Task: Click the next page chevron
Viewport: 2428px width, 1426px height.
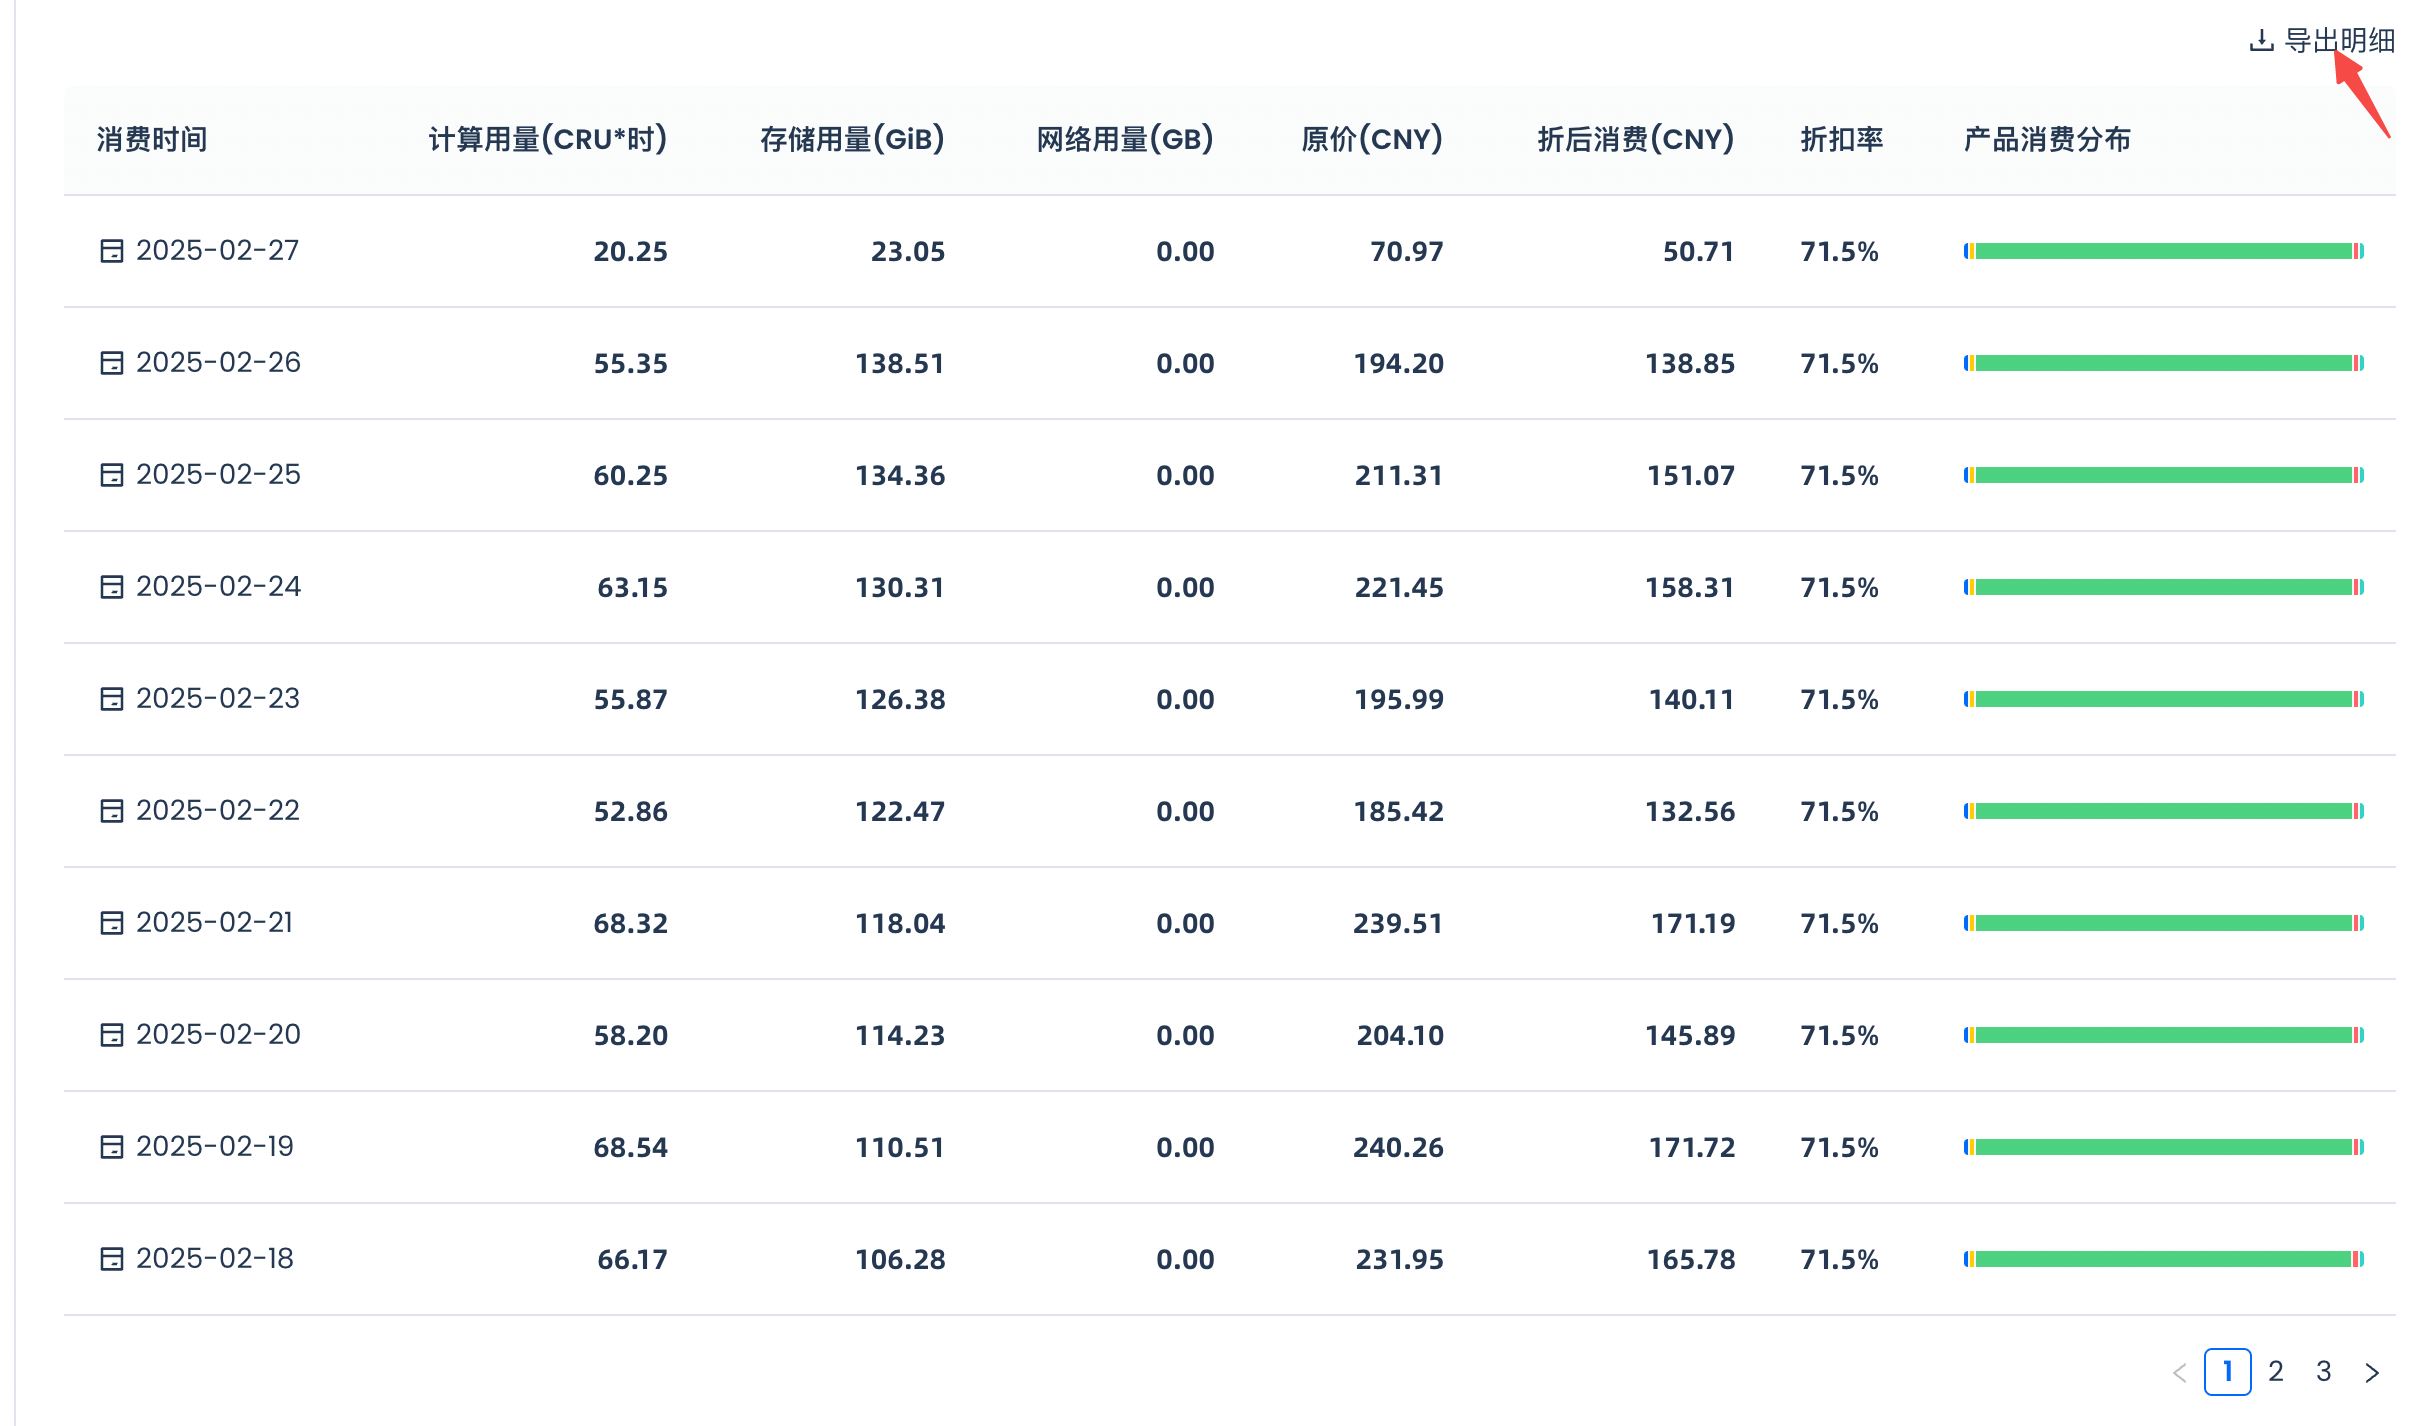Action: point(2372,1372)
